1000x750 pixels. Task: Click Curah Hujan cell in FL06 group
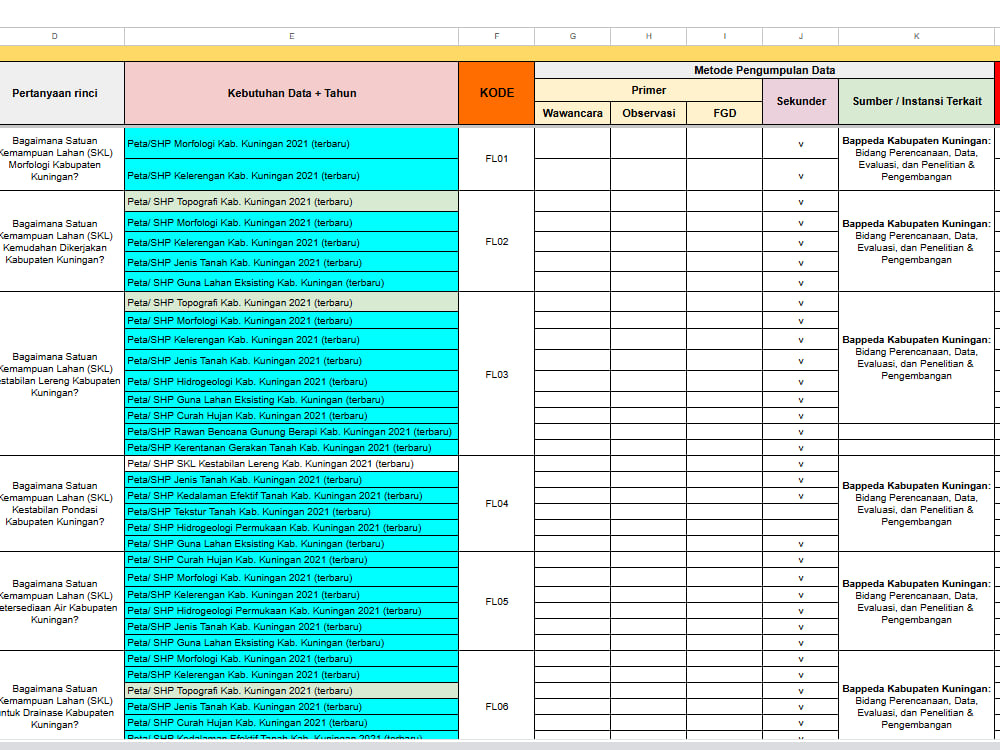291,723
